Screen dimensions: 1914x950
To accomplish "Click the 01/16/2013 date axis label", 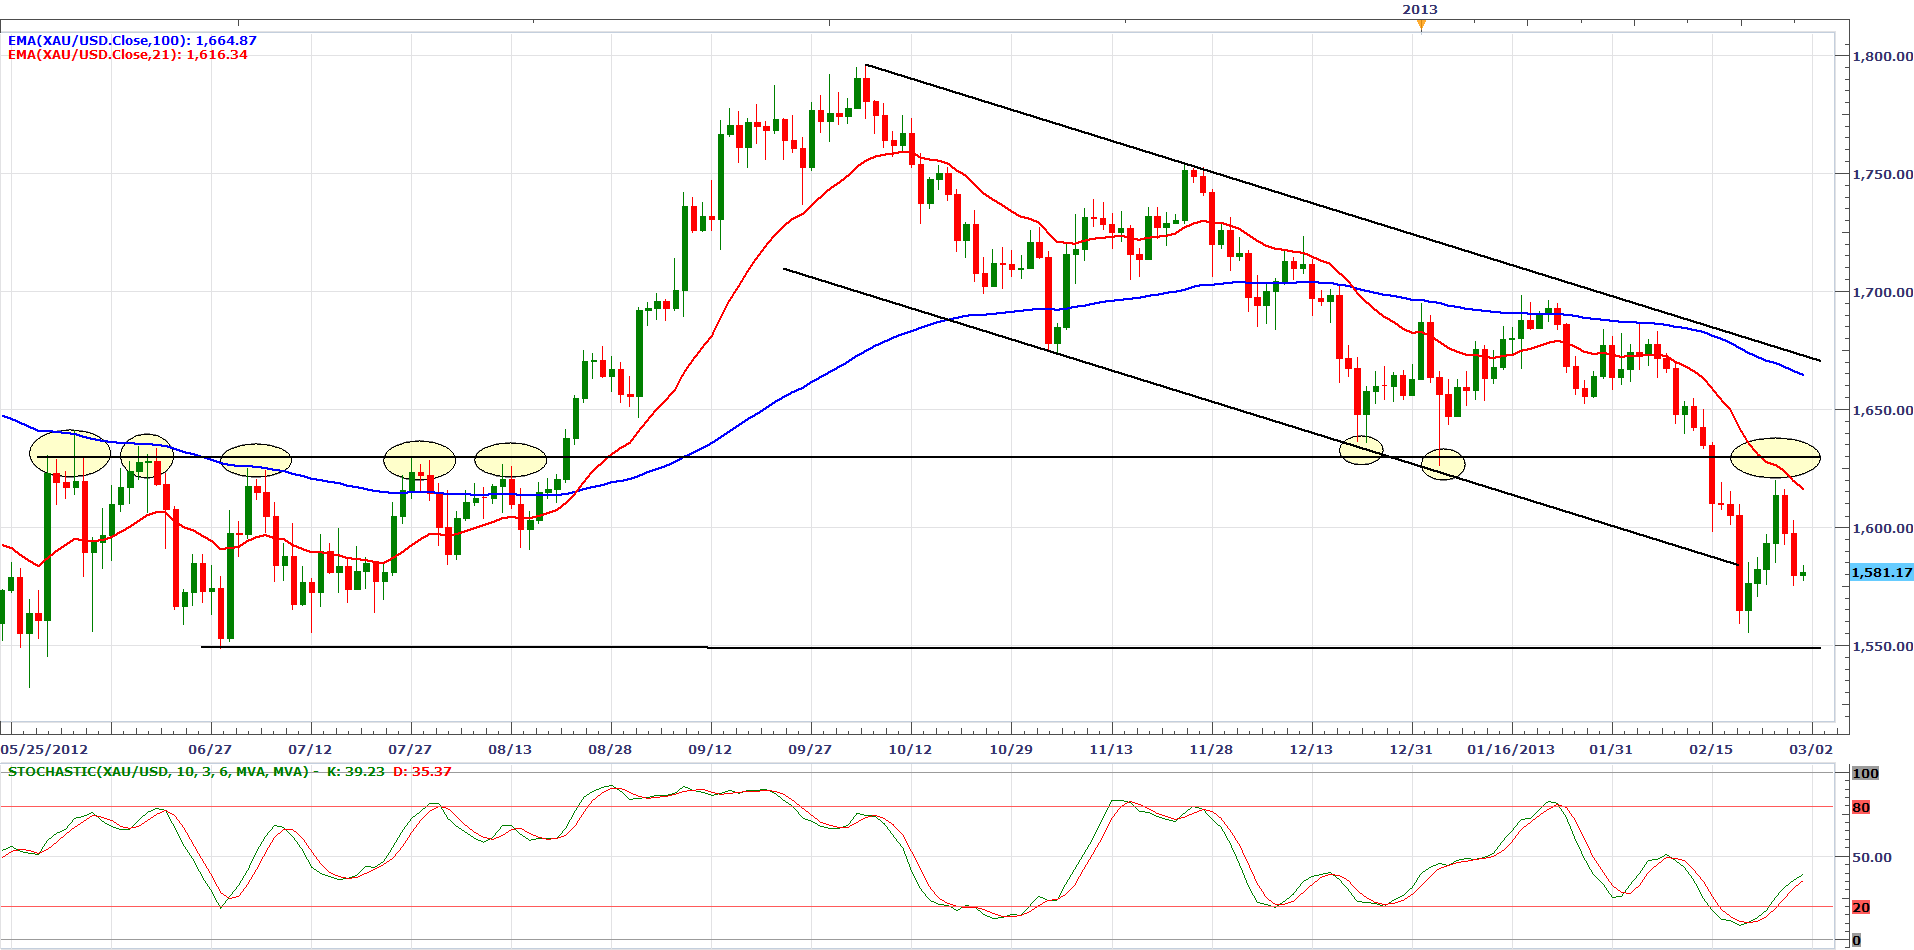I will (1510, 749).
